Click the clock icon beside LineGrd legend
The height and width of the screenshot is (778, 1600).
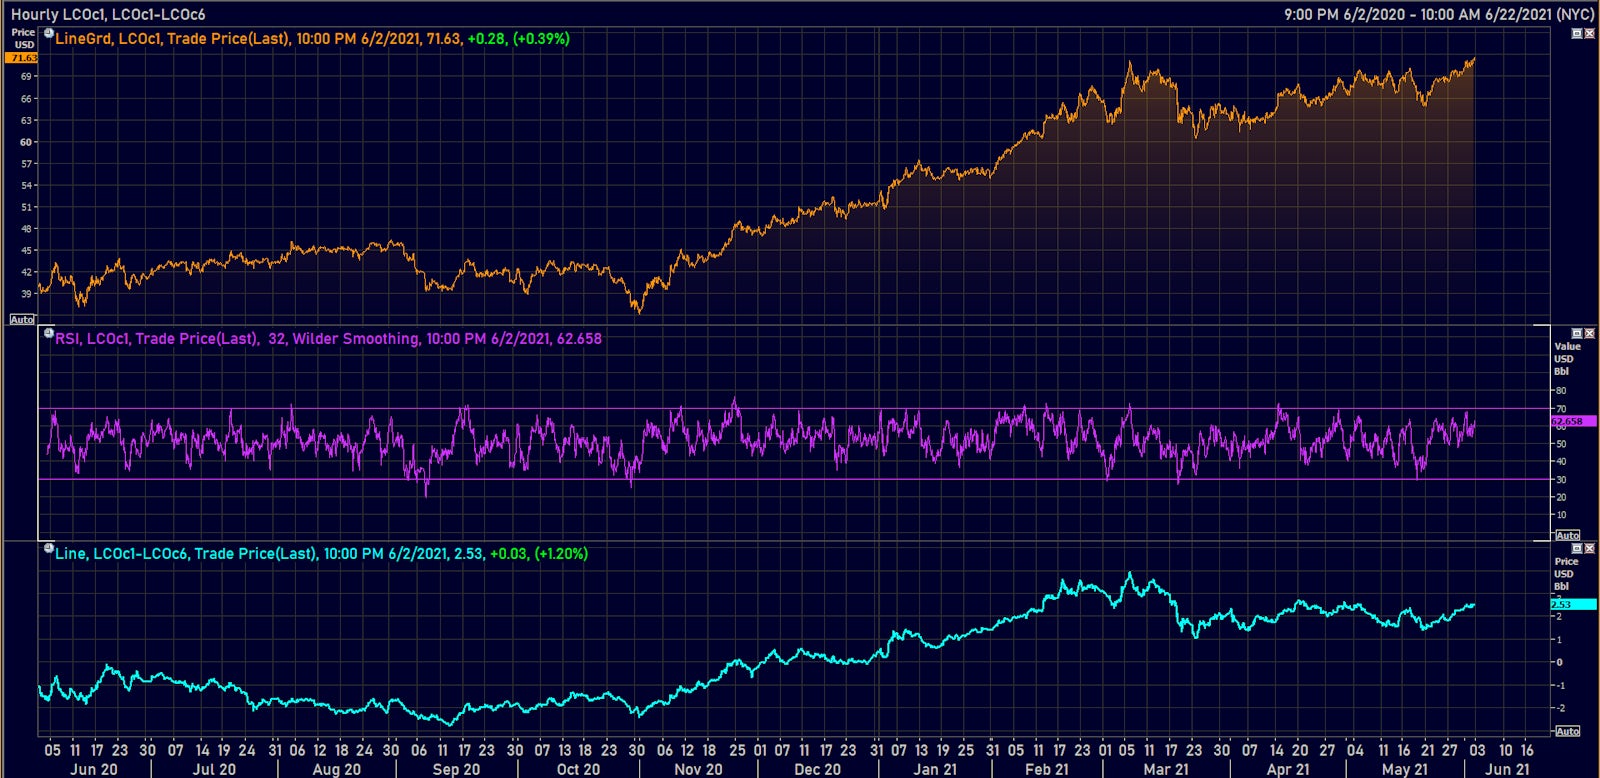(x=48, y=33)
